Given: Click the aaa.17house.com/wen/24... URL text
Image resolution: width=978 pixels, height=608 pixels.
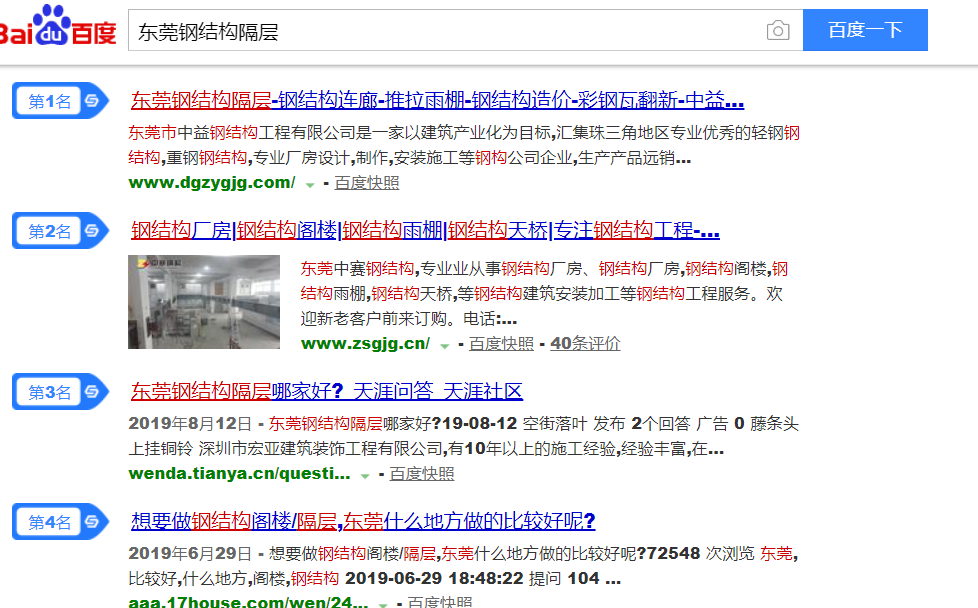Looking at the screenshot, I should [x=248, y=602].
